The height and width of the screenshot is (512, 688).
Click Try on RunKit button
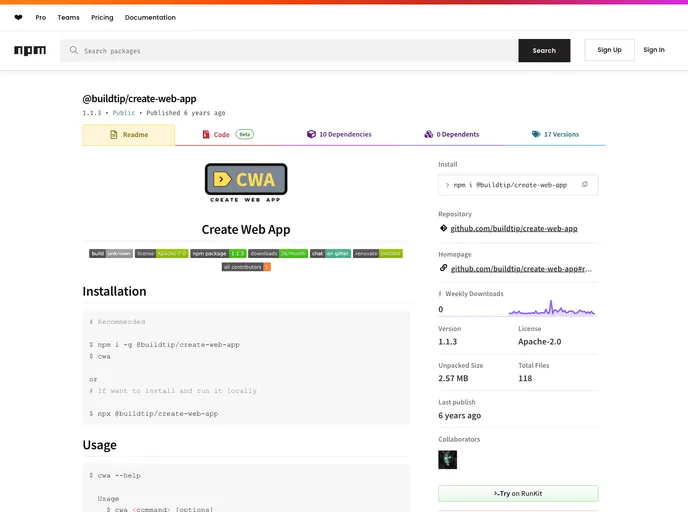point(518,494)
